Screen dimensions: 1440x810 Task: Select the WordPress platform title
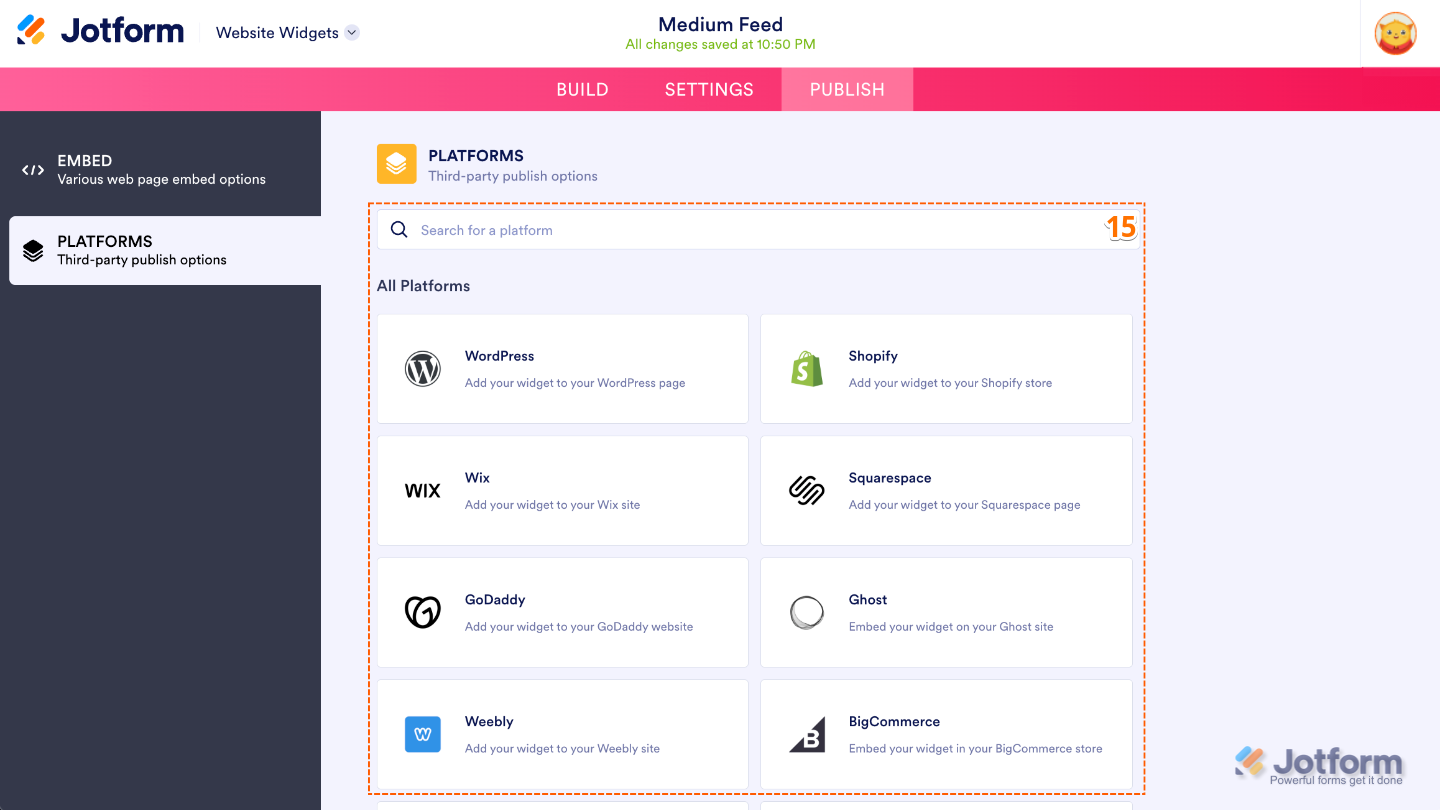coord(499,356)
